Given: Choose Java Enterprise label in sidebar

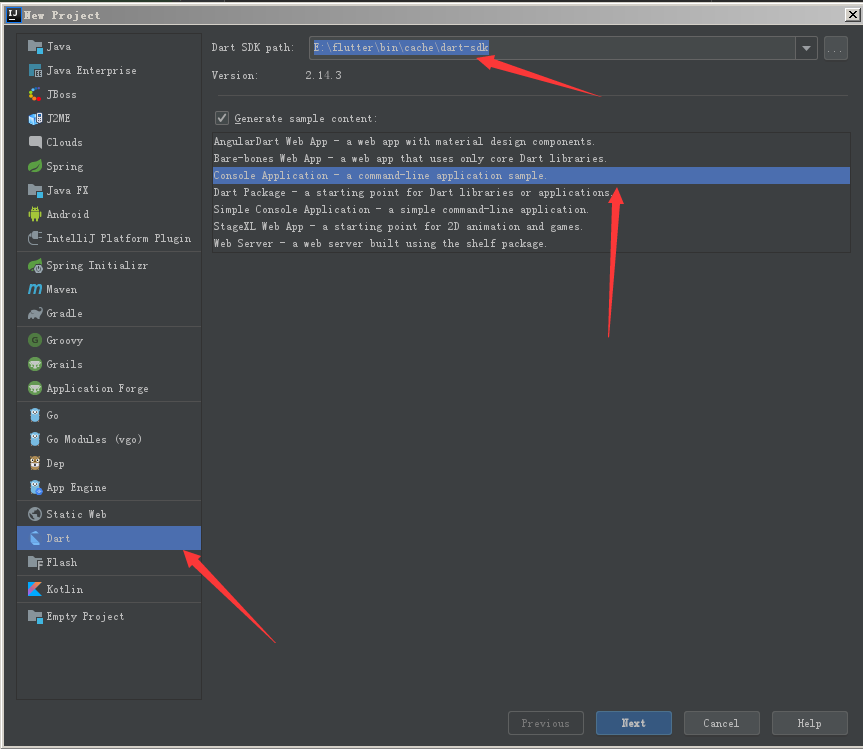Looking at the screenshot, I should pyautogui.click(x=91, y=70).
